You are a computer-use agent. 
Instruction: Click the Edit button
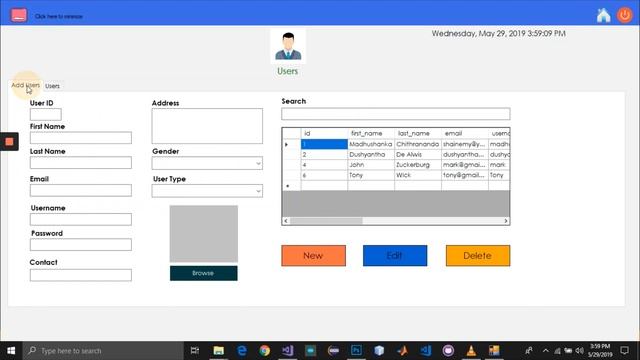pos(395,256)
